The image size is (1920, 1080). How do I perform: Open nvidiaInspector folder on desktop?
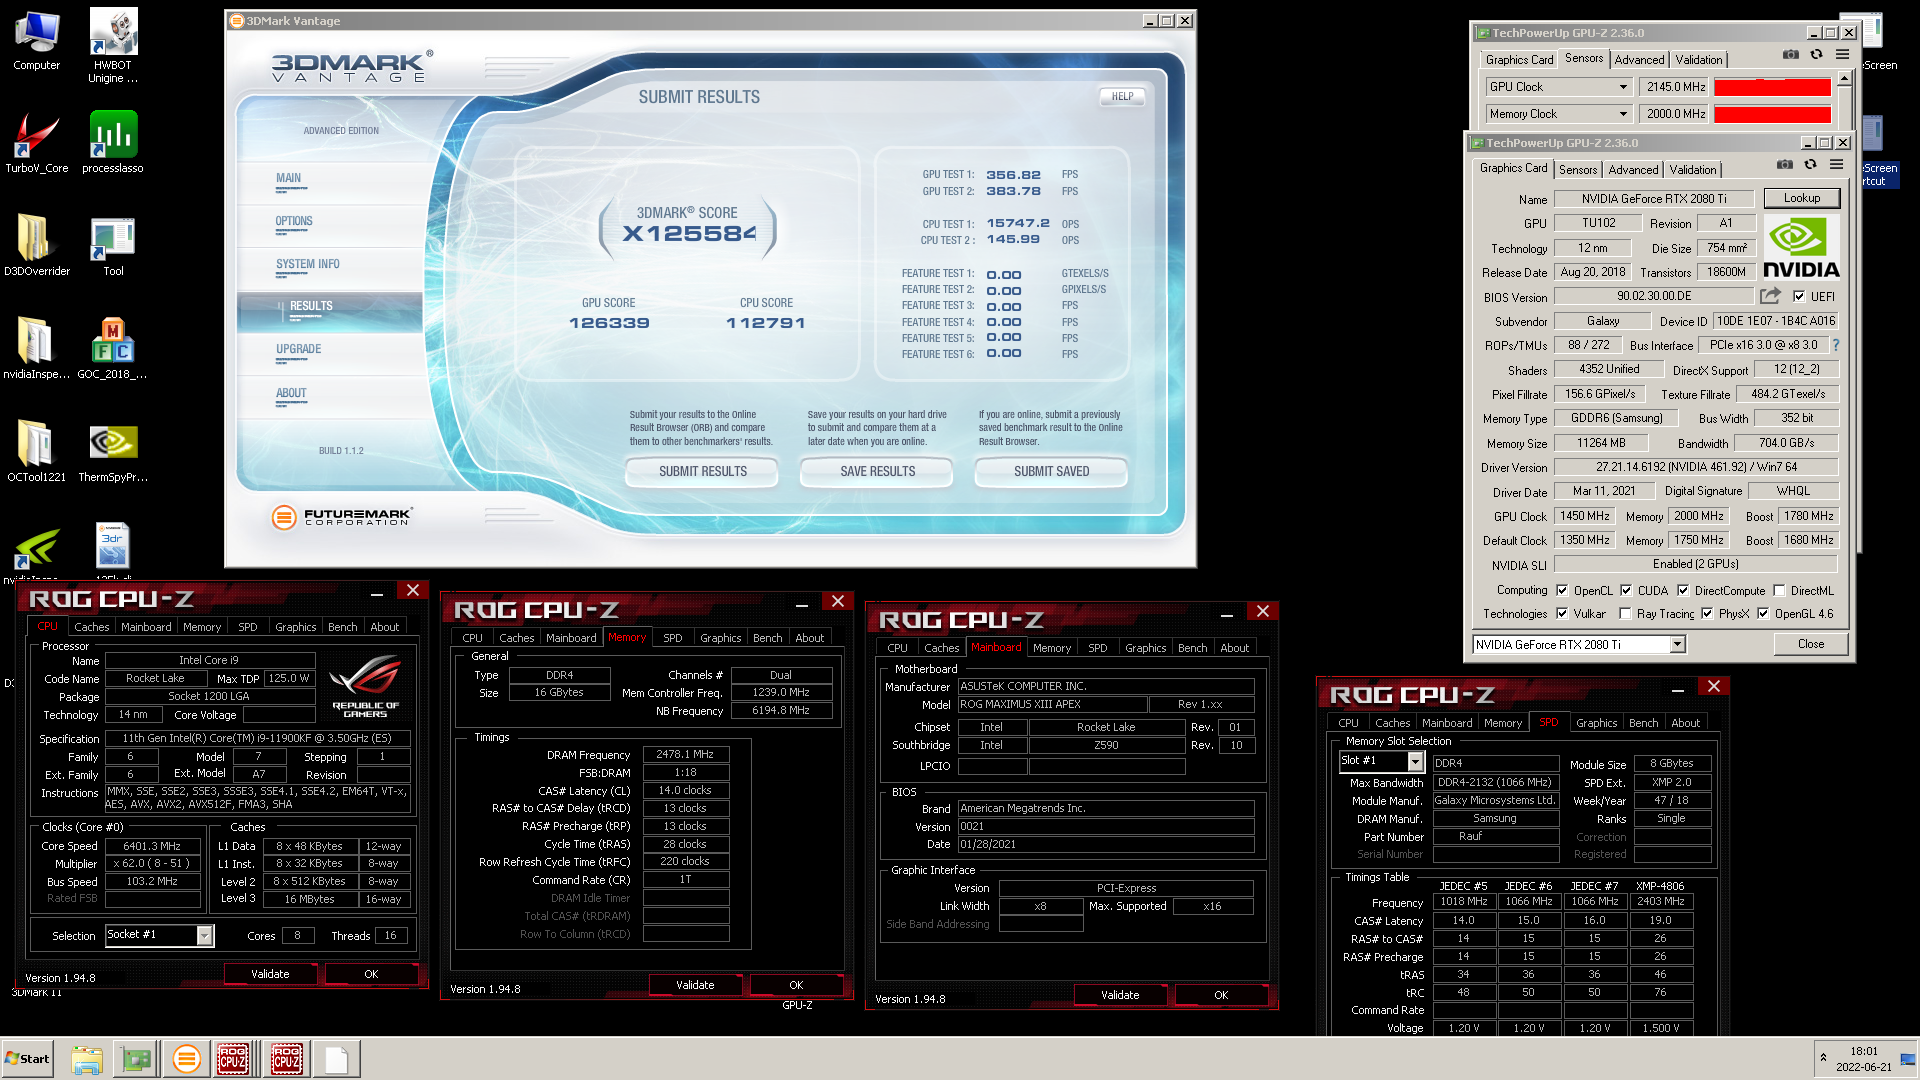37,348
